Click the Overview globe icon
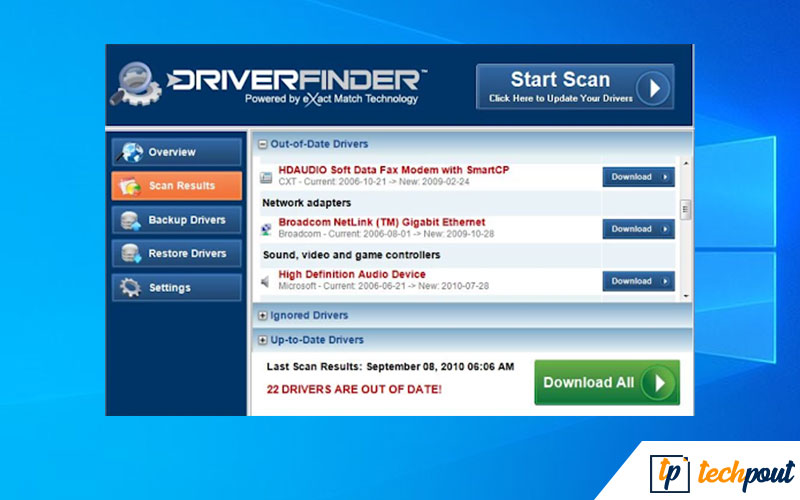 coord(130,152)
